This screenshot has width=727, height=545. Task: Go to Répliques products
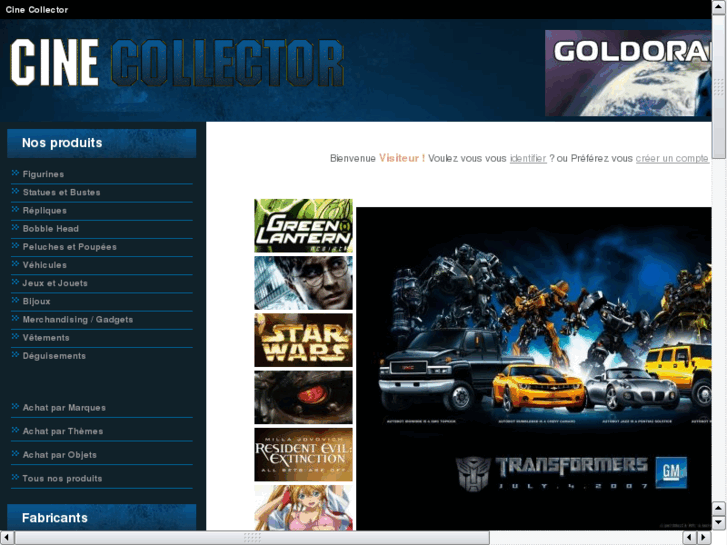[x=45, y=211]
